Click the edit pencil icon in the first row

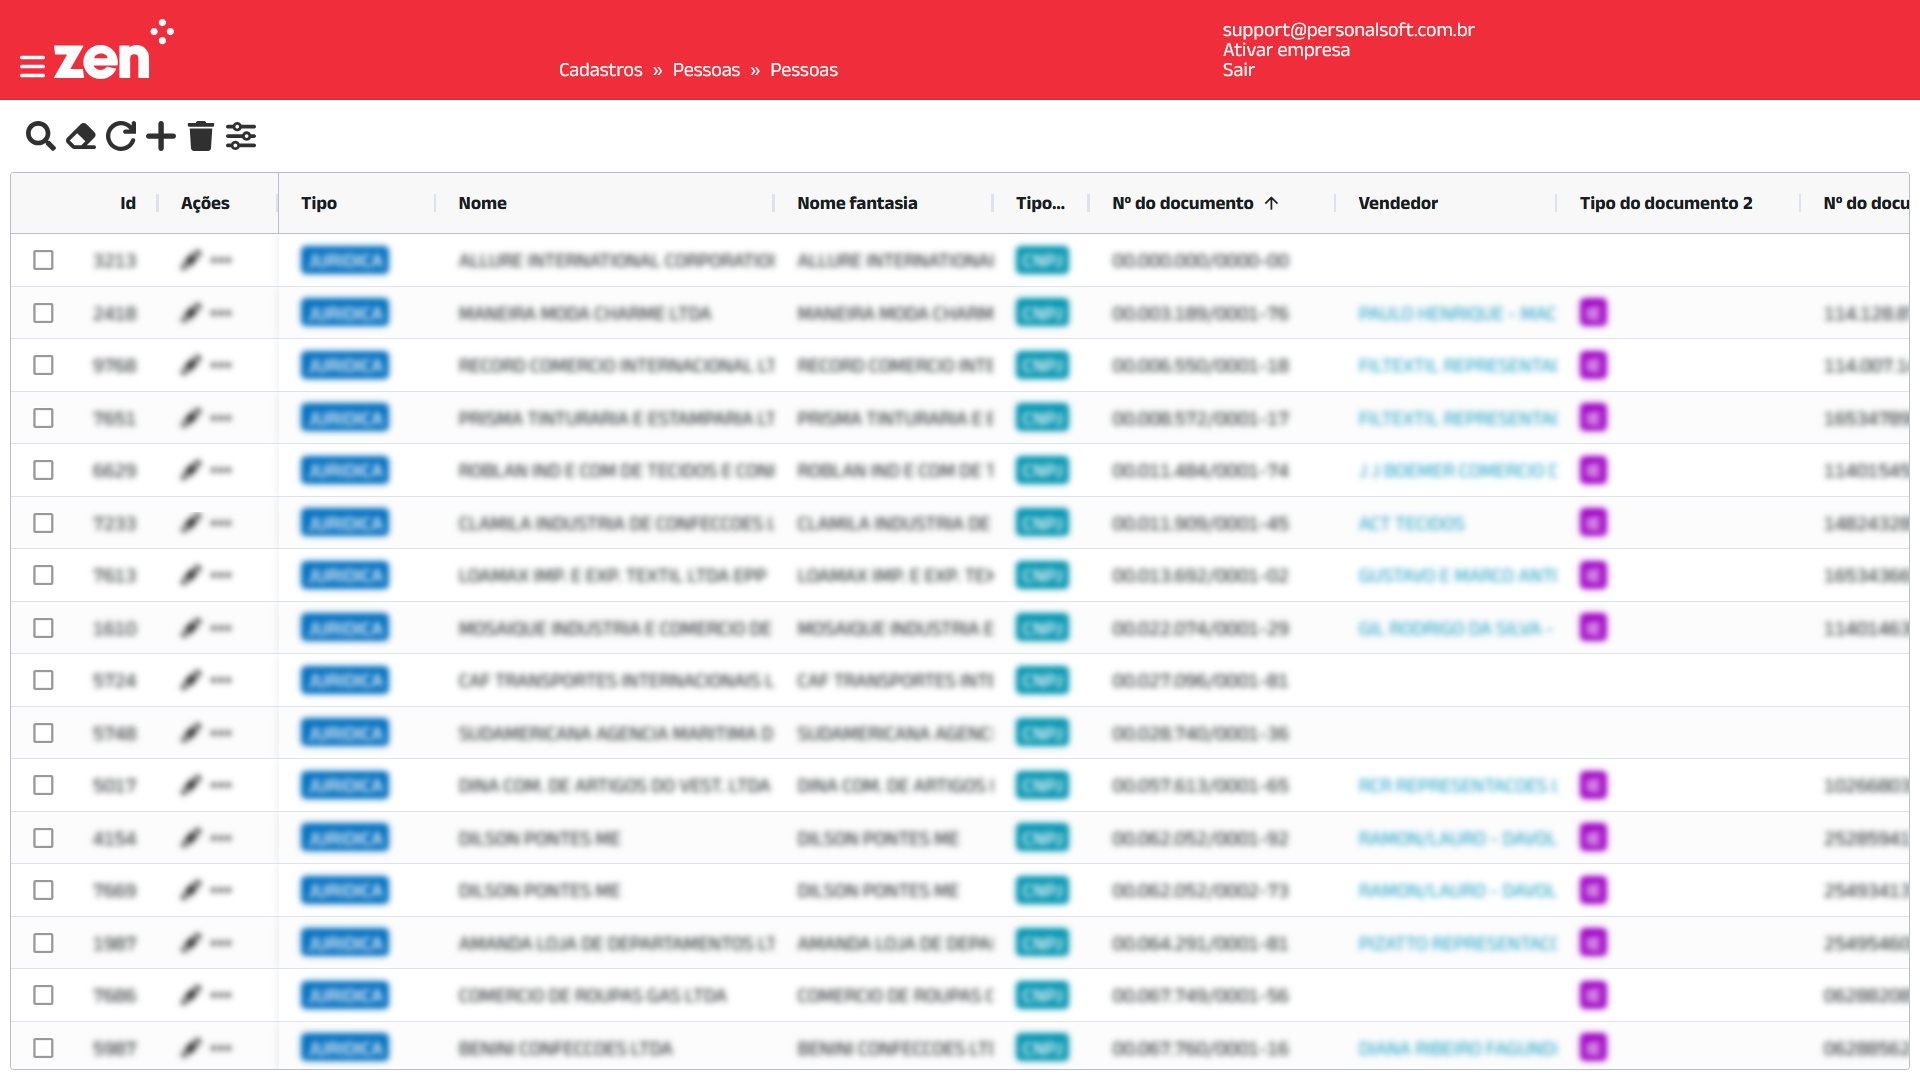(191, 260)
